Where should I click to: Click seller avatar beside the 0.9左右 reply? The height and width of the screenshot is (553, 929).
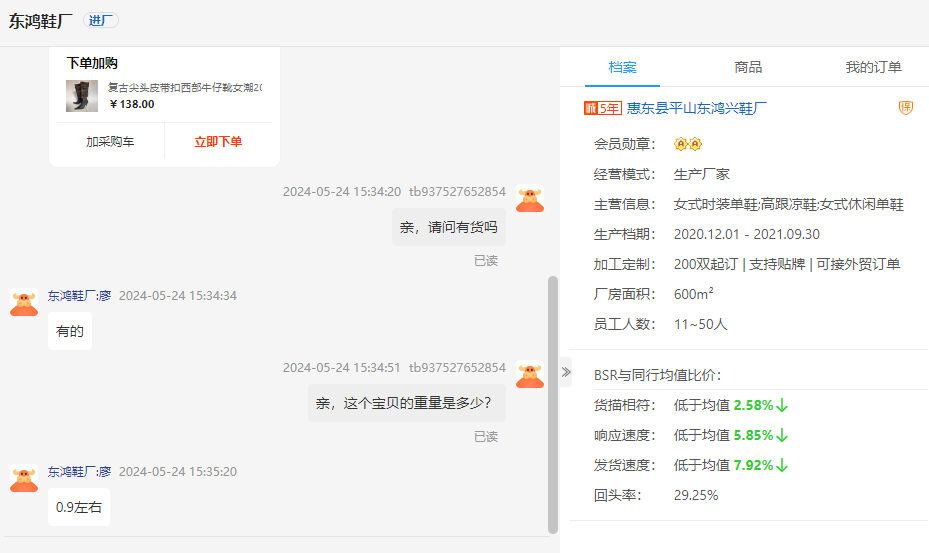pyautogui.click(x=24, y=477)
